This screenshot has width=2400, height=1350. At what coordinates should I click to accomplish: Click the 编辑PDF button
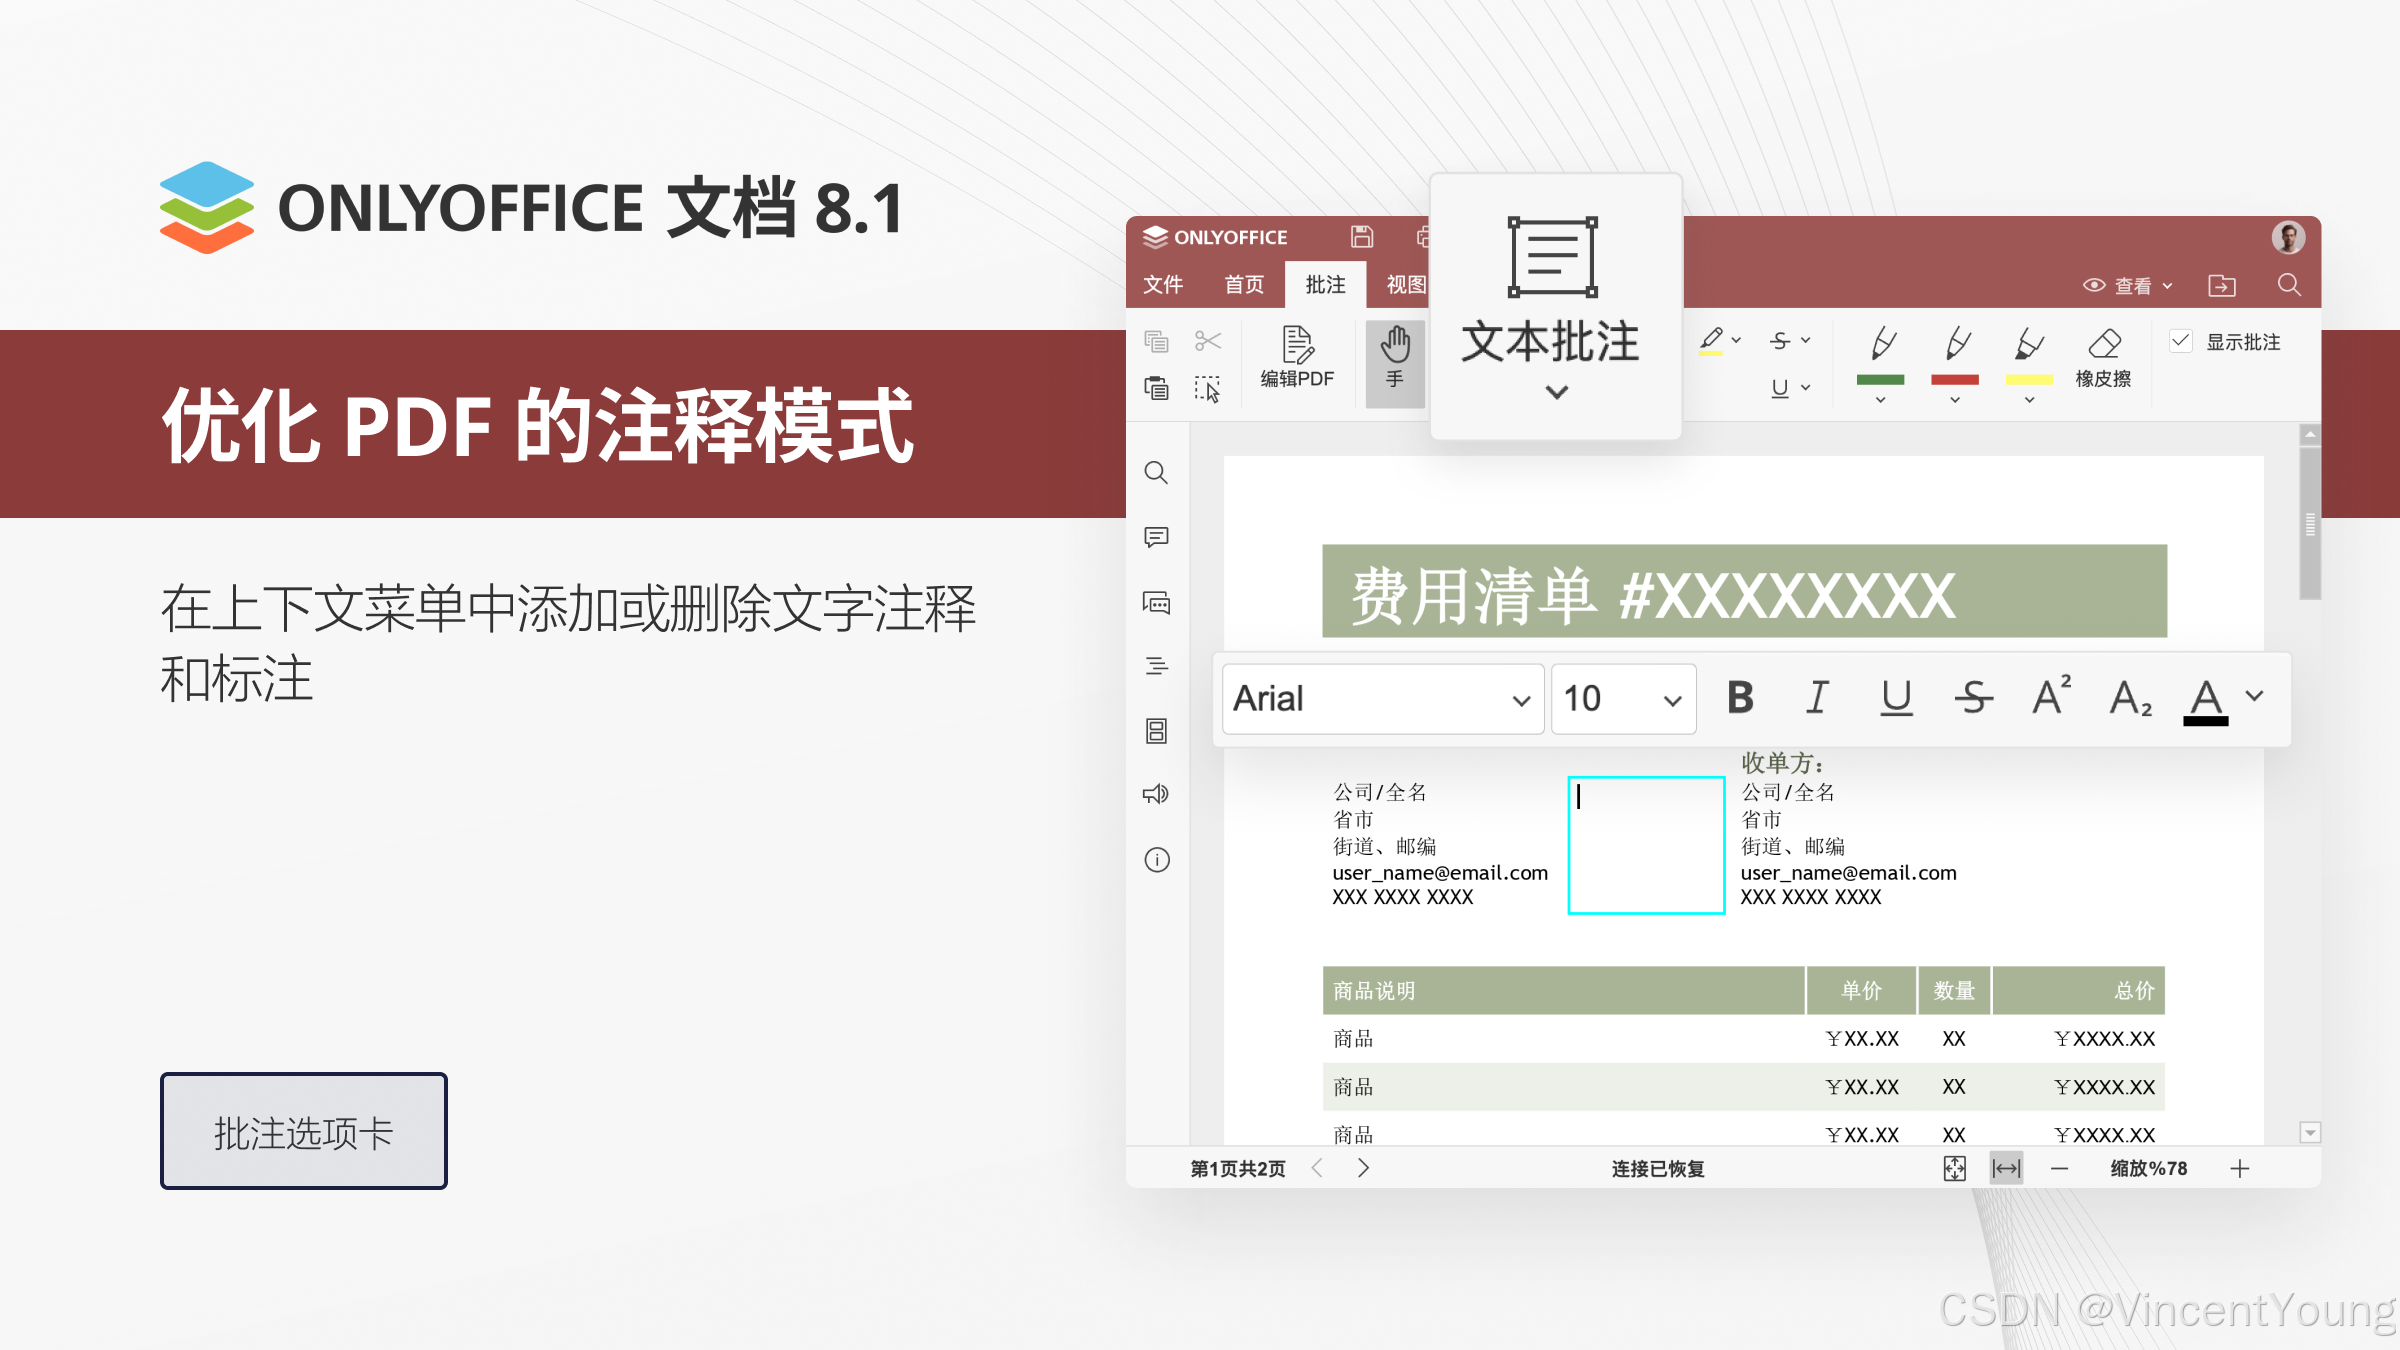(x=1297, y=358)
